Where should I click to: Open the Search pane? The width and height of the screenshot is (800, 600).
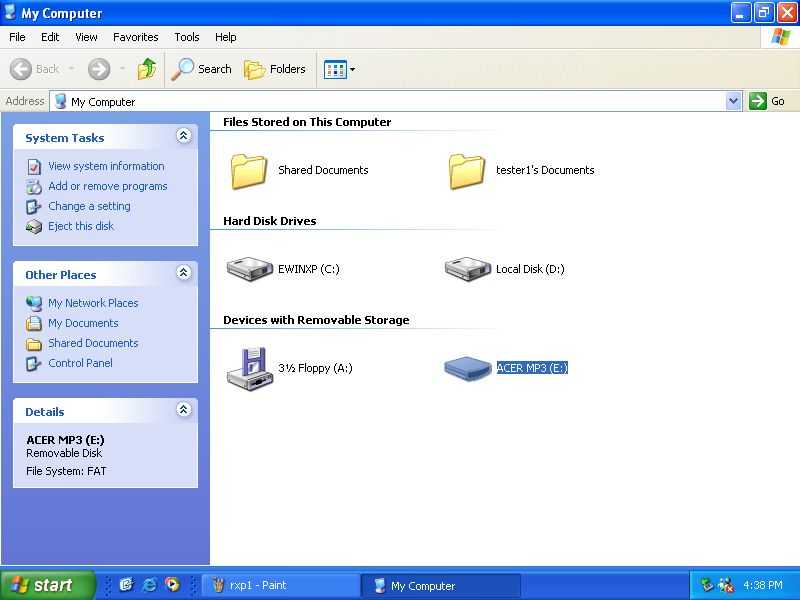tap(201, 69)
